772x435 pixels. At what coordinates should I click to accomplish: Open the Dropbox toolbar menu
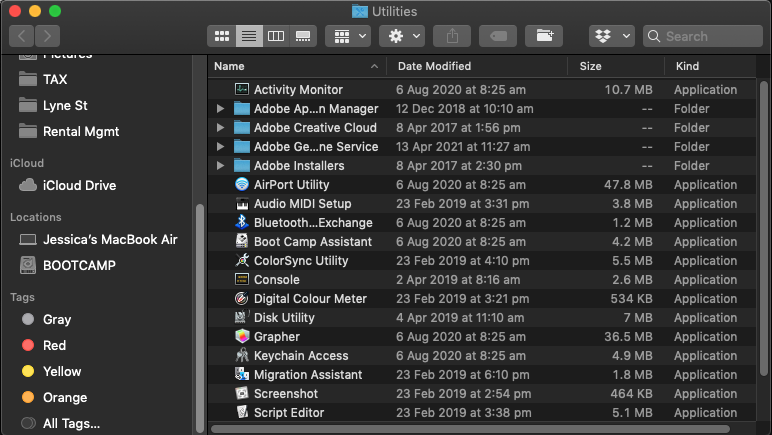(x=612, y=36)
